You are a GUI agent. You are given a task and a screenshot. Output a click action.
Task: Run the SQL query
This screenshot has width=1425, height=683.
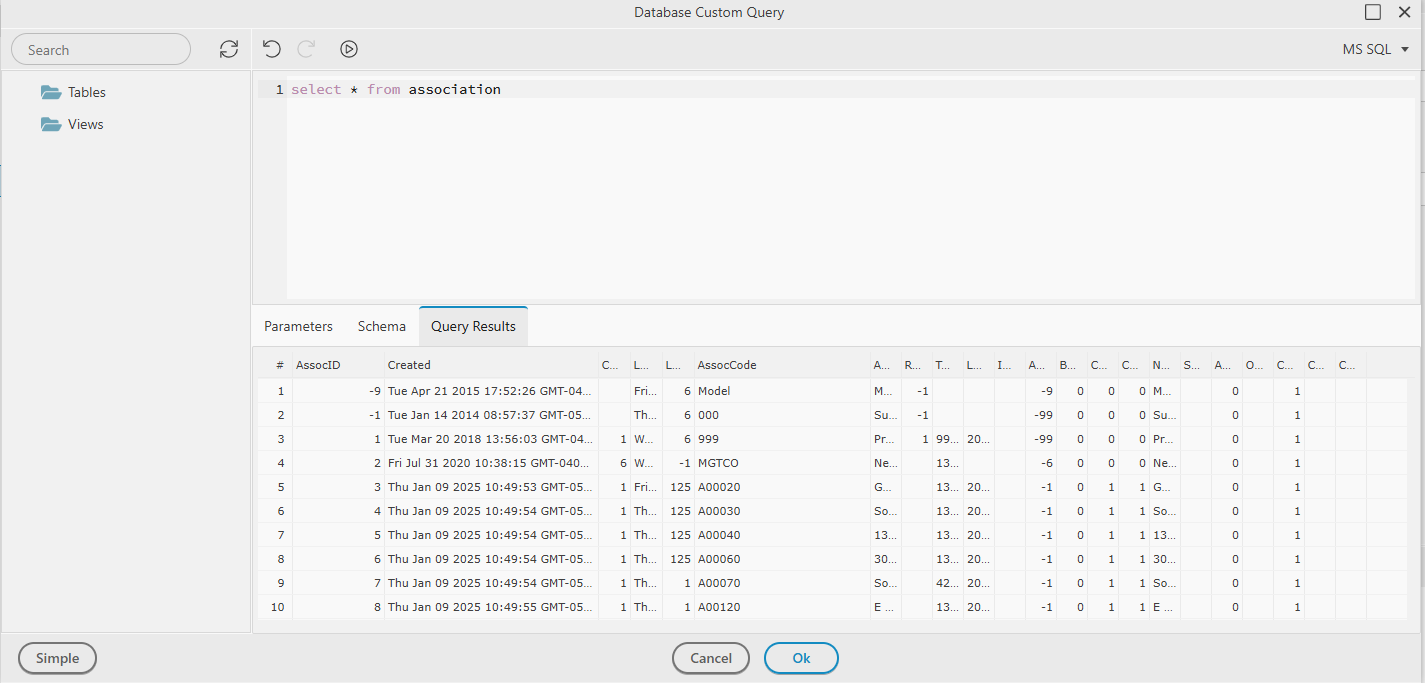coord(348,48)
